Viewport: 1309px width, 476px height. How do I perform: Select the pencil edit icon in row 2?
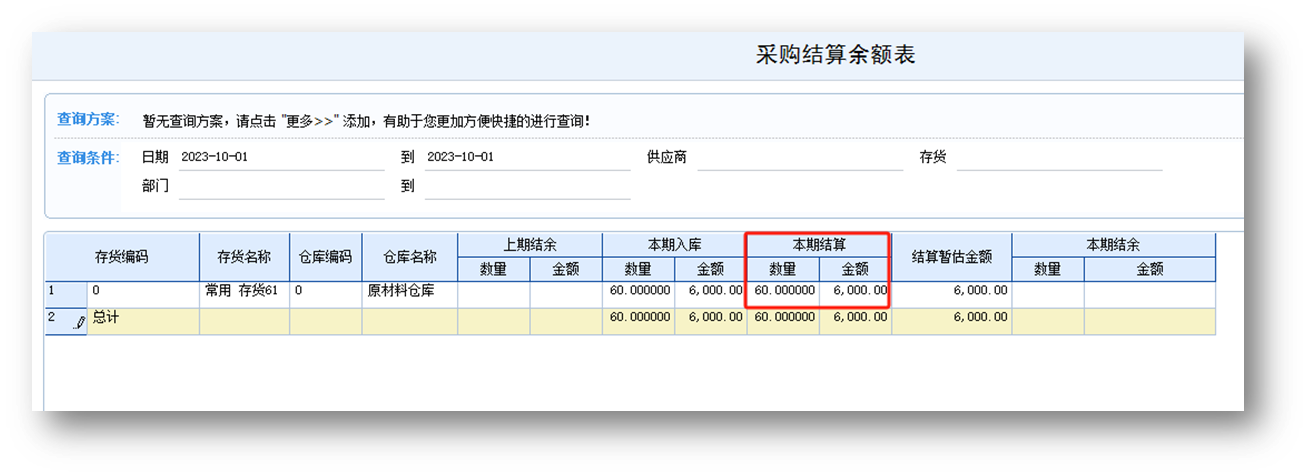point(80,322)
